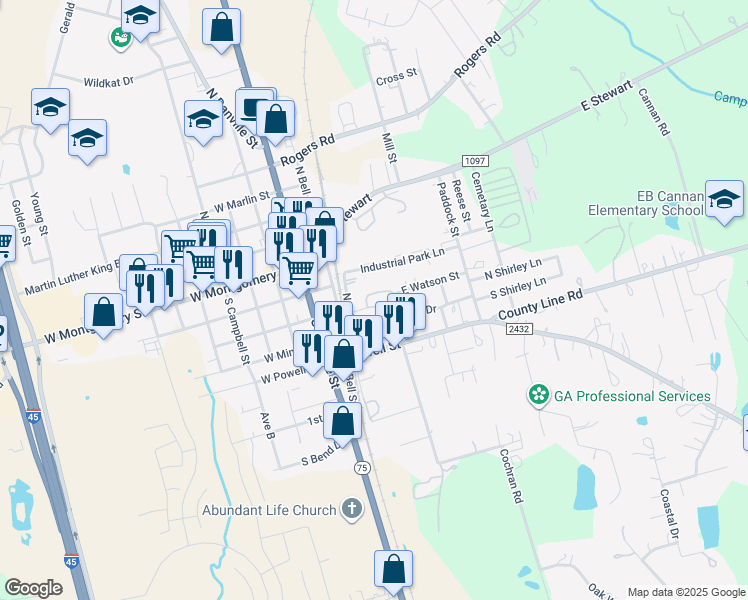This screenshot has height=600, width=748.
Task: Select the 2432 route shield
Action: 519,329
